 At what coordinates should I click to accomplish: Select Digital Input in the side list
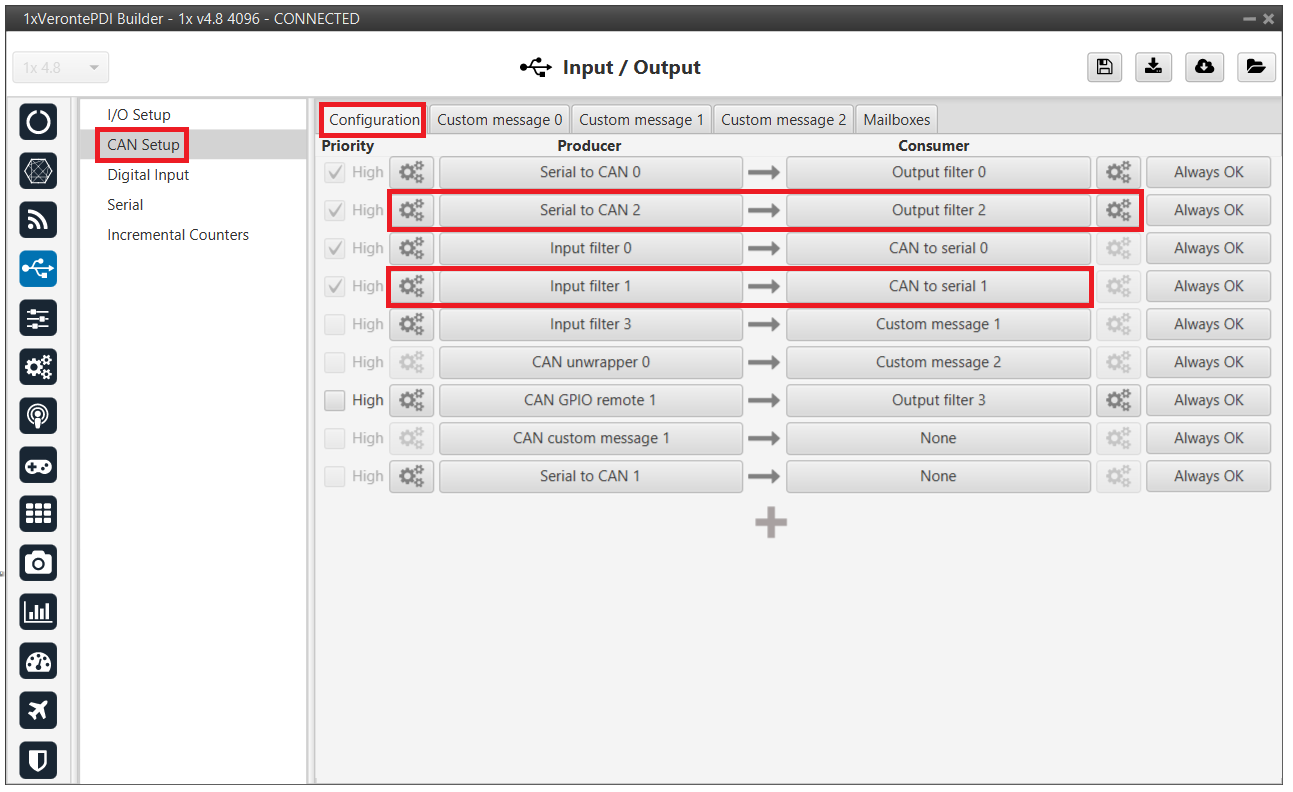click(148, 175)
